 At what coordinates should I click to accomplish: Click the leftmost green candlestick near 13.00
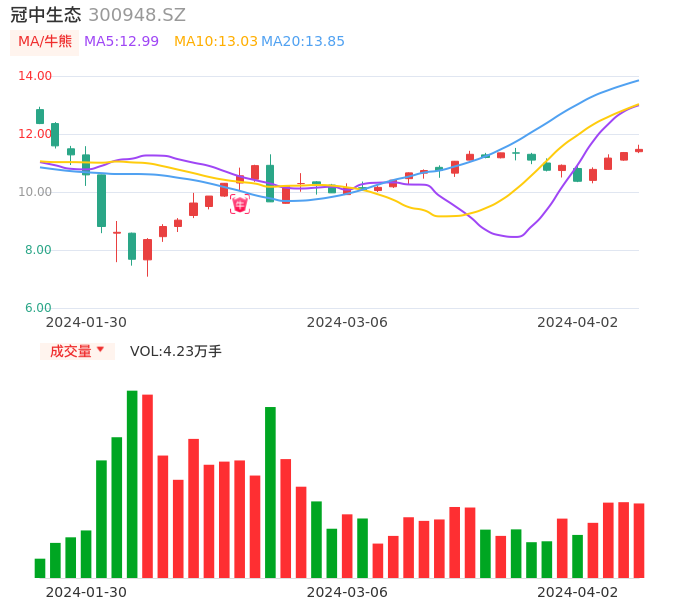pyautogui.click(x=40, y=116)
